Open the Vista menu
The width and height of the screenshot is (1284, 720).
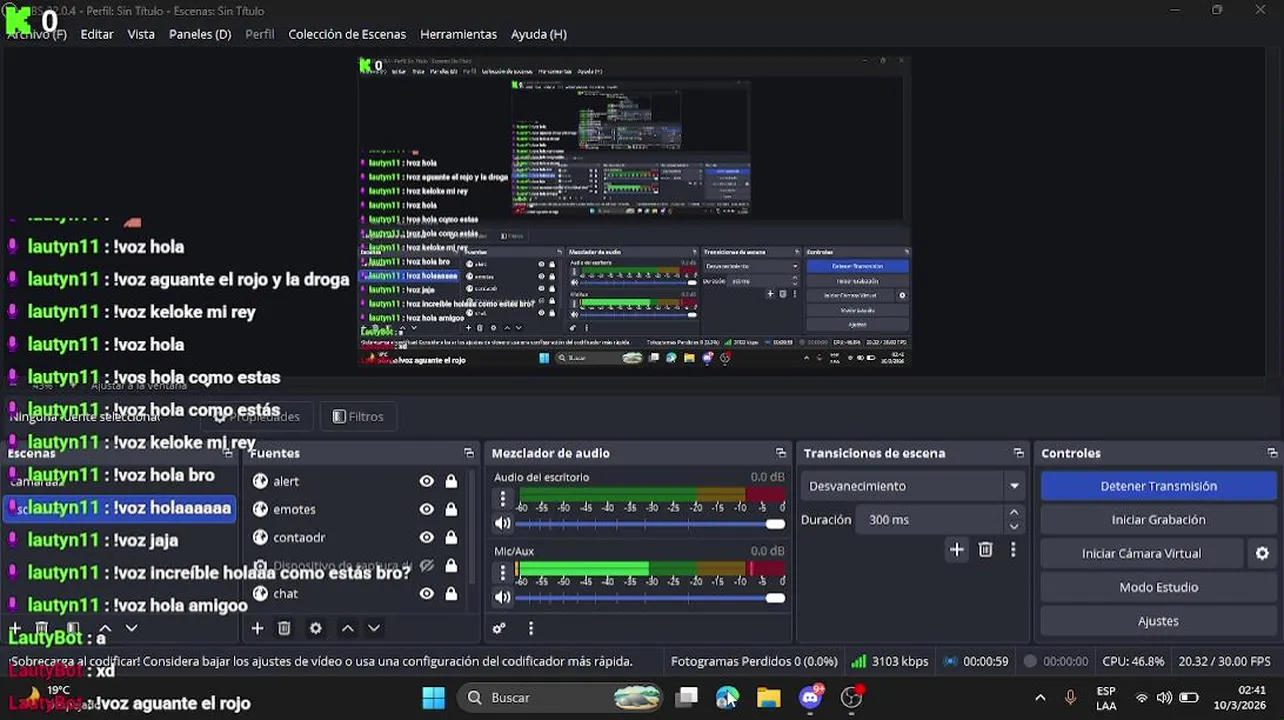point(141,34)
